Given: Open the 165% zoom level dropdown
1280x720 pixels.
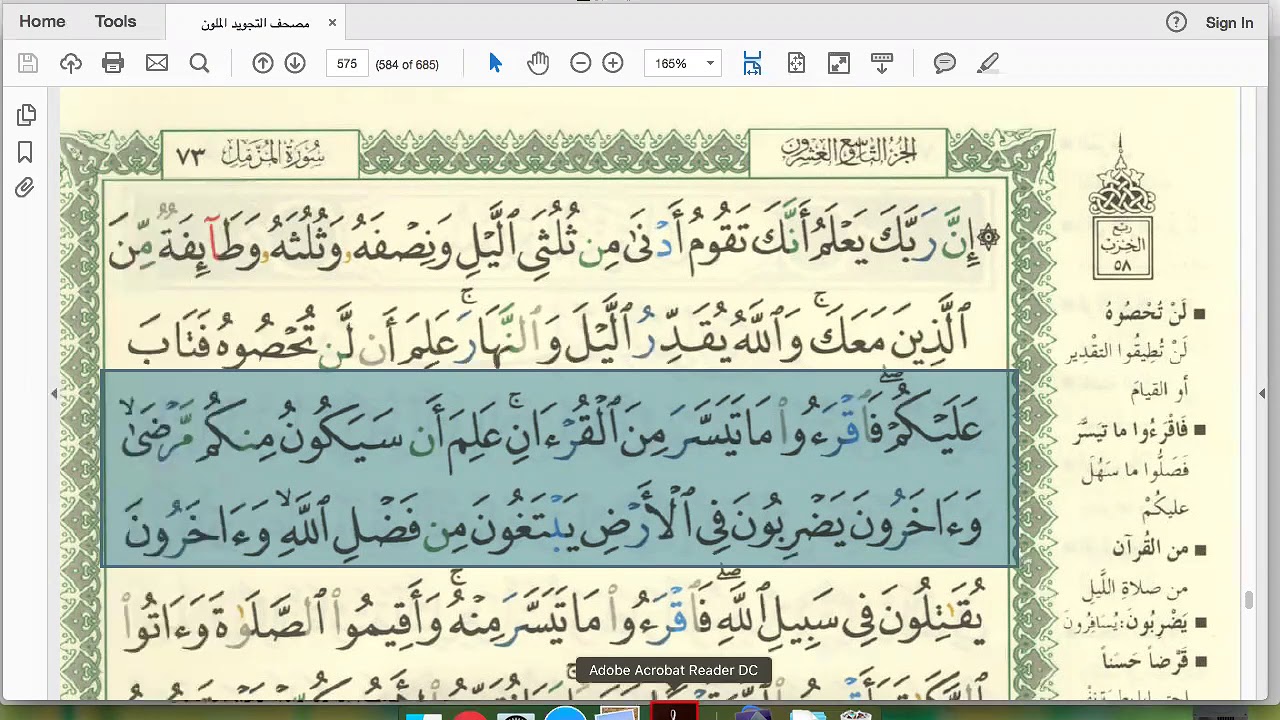Looking at the screenshot, I should click(684, 64).
